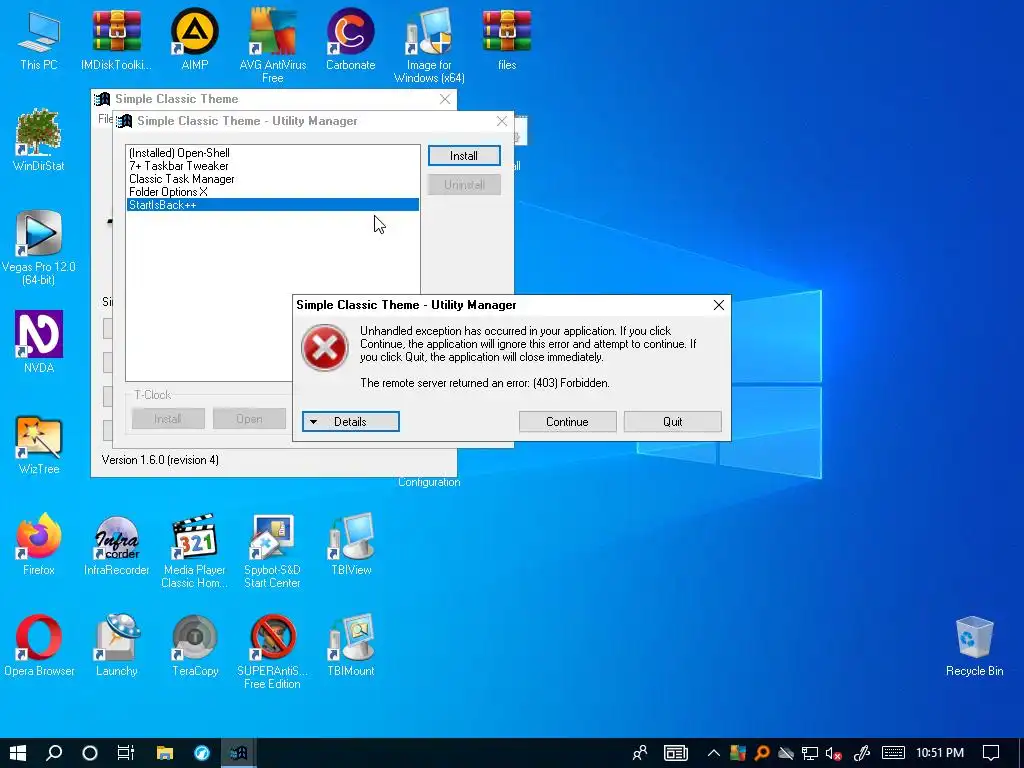The height and width of the screenshot is (768, 1024).
Task: Click Simple Classic Theme taskbar button
Action: pos(238,753)
